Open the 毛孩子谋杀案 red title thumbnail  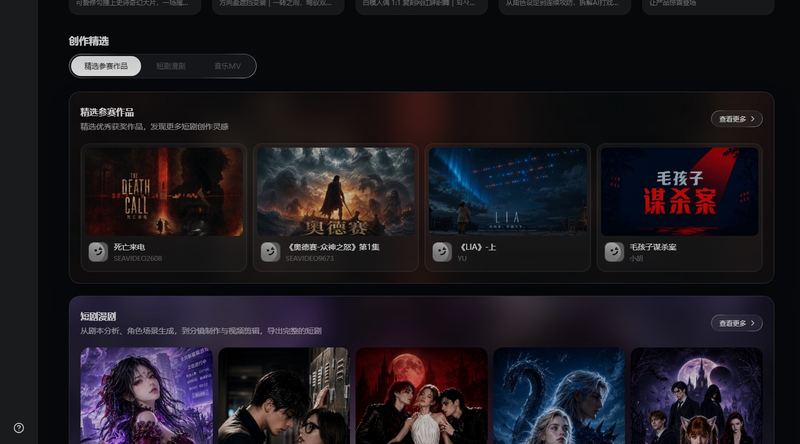point(680,191)
